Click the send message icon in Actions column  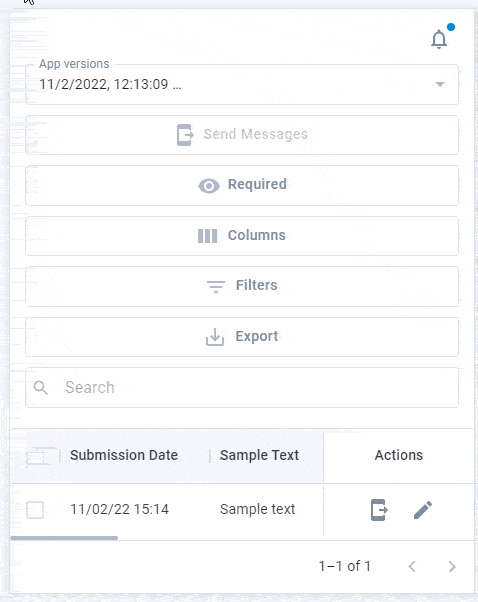click(379, 509)
